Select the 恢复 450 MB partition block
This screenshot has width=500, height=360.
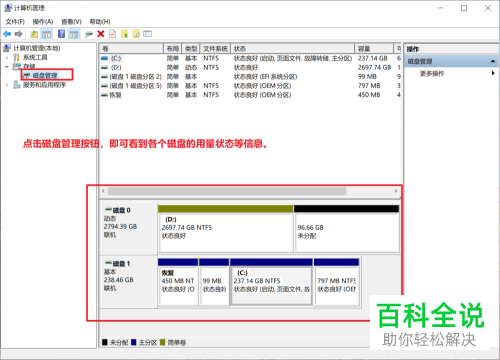[178, 282]
